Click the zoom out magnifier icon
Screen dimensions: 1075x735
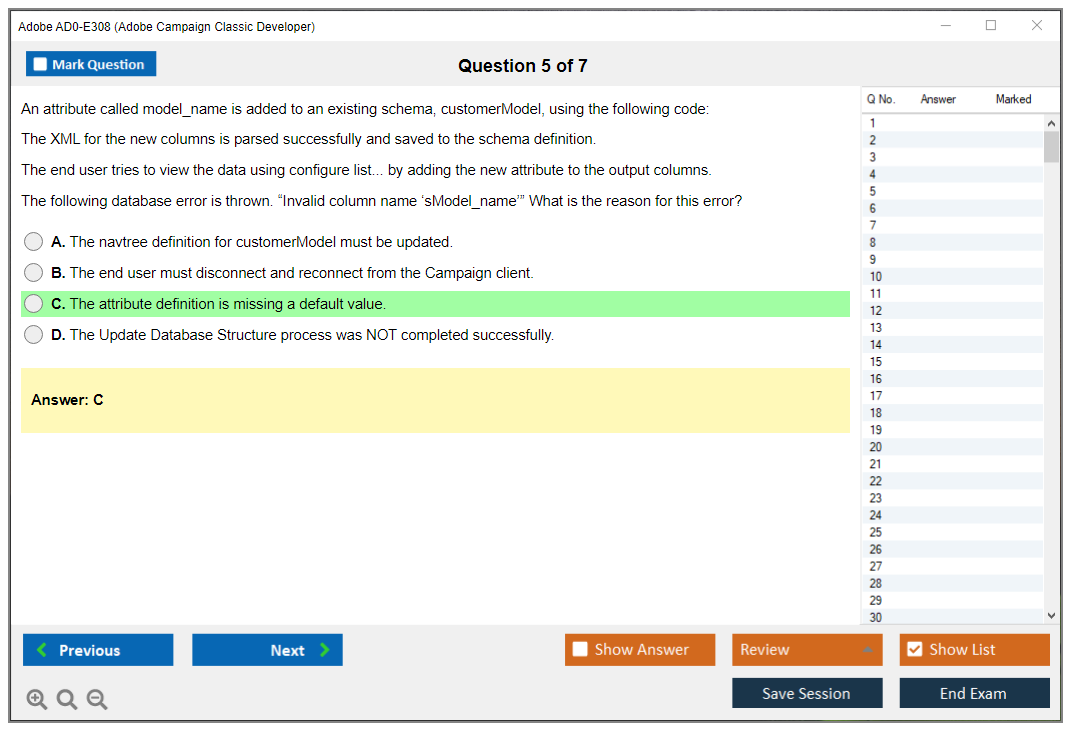coord(97,700)
